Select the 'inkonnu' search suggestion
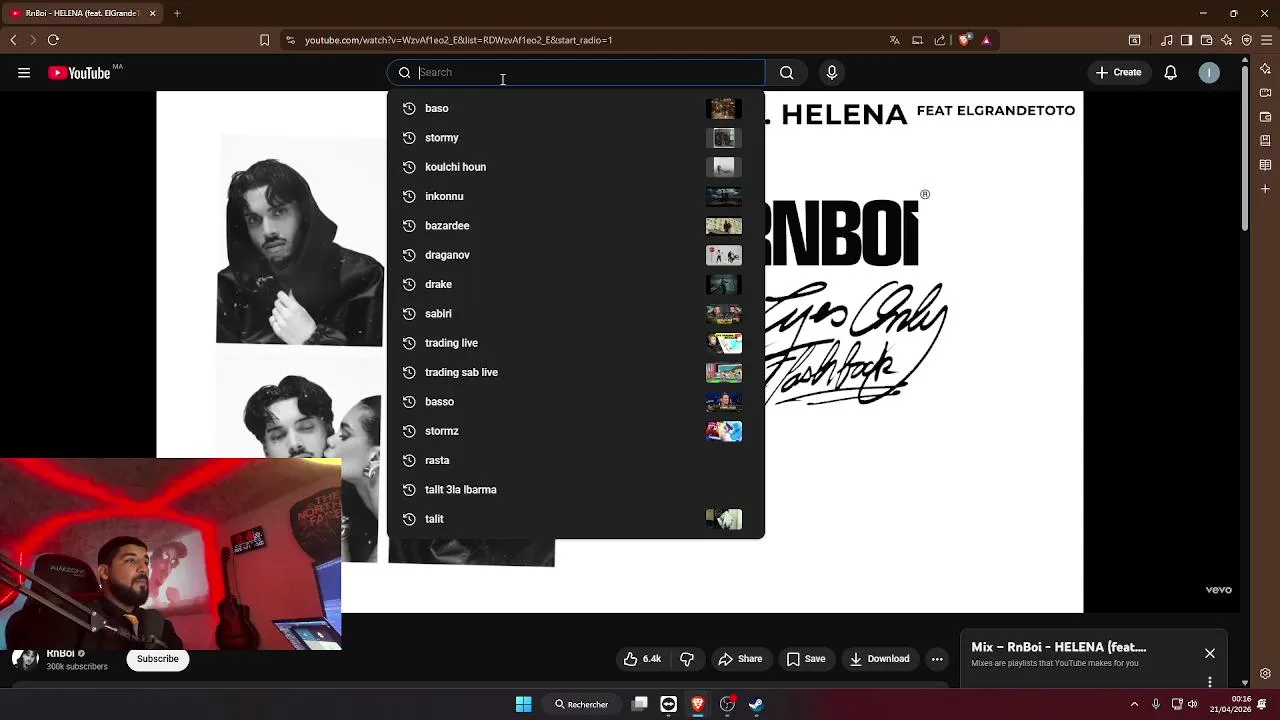 576,196
